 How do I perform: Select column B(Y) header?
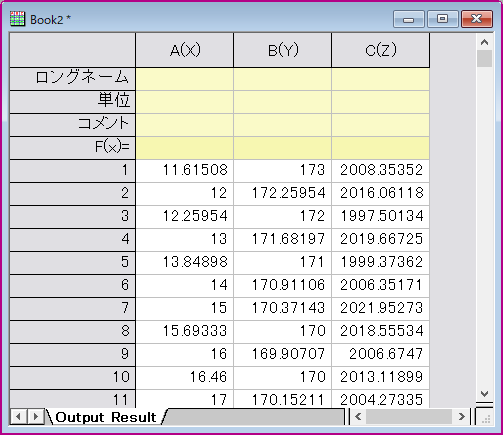point(283,50)
